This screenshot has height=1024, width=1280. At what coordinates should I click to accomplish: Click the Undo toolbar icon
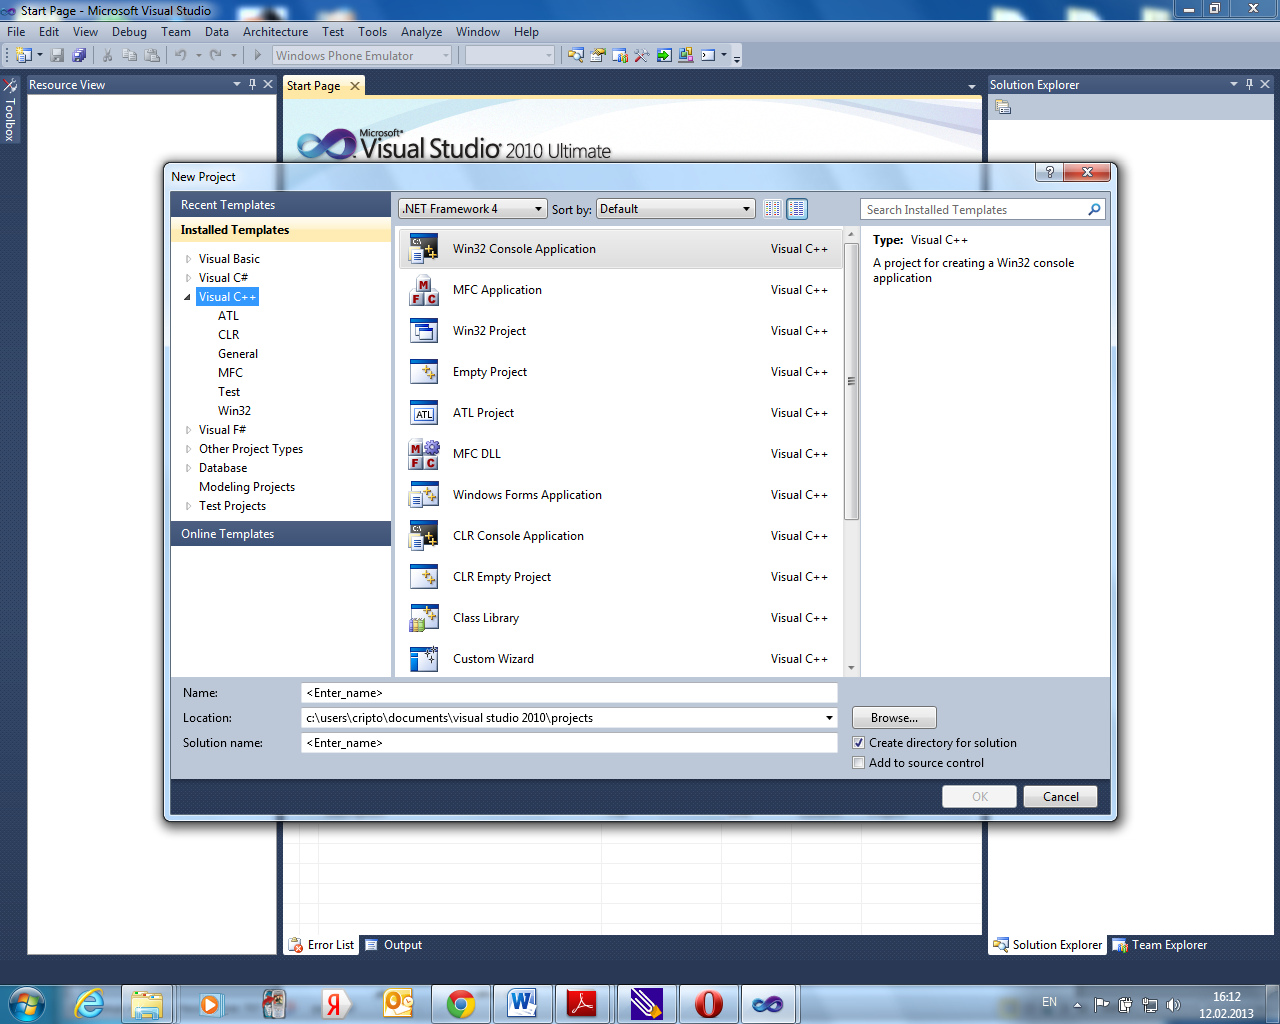[x=181, y=56]
